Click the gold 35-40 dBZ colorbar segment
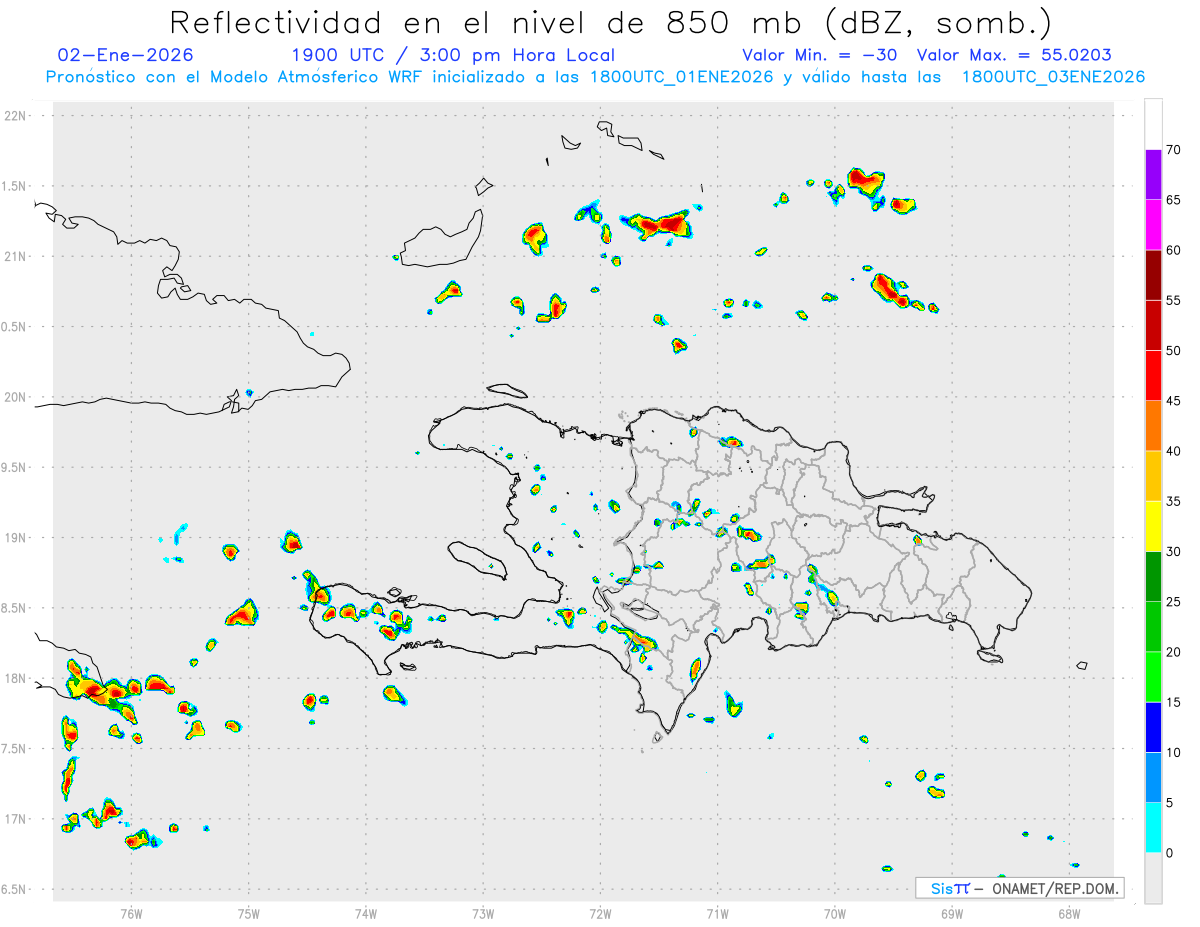1200x927 pixels. 1153,476
